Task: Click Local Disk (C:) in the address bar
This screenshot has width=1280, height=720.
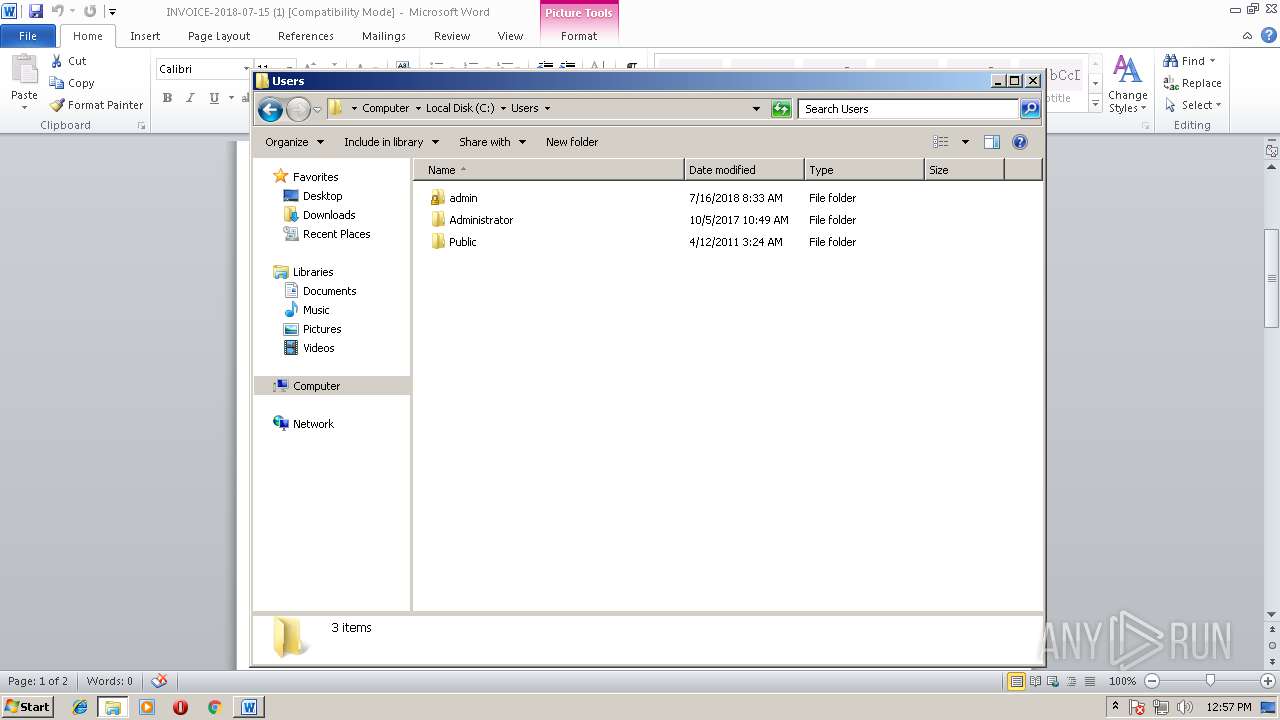Action: 460,108
